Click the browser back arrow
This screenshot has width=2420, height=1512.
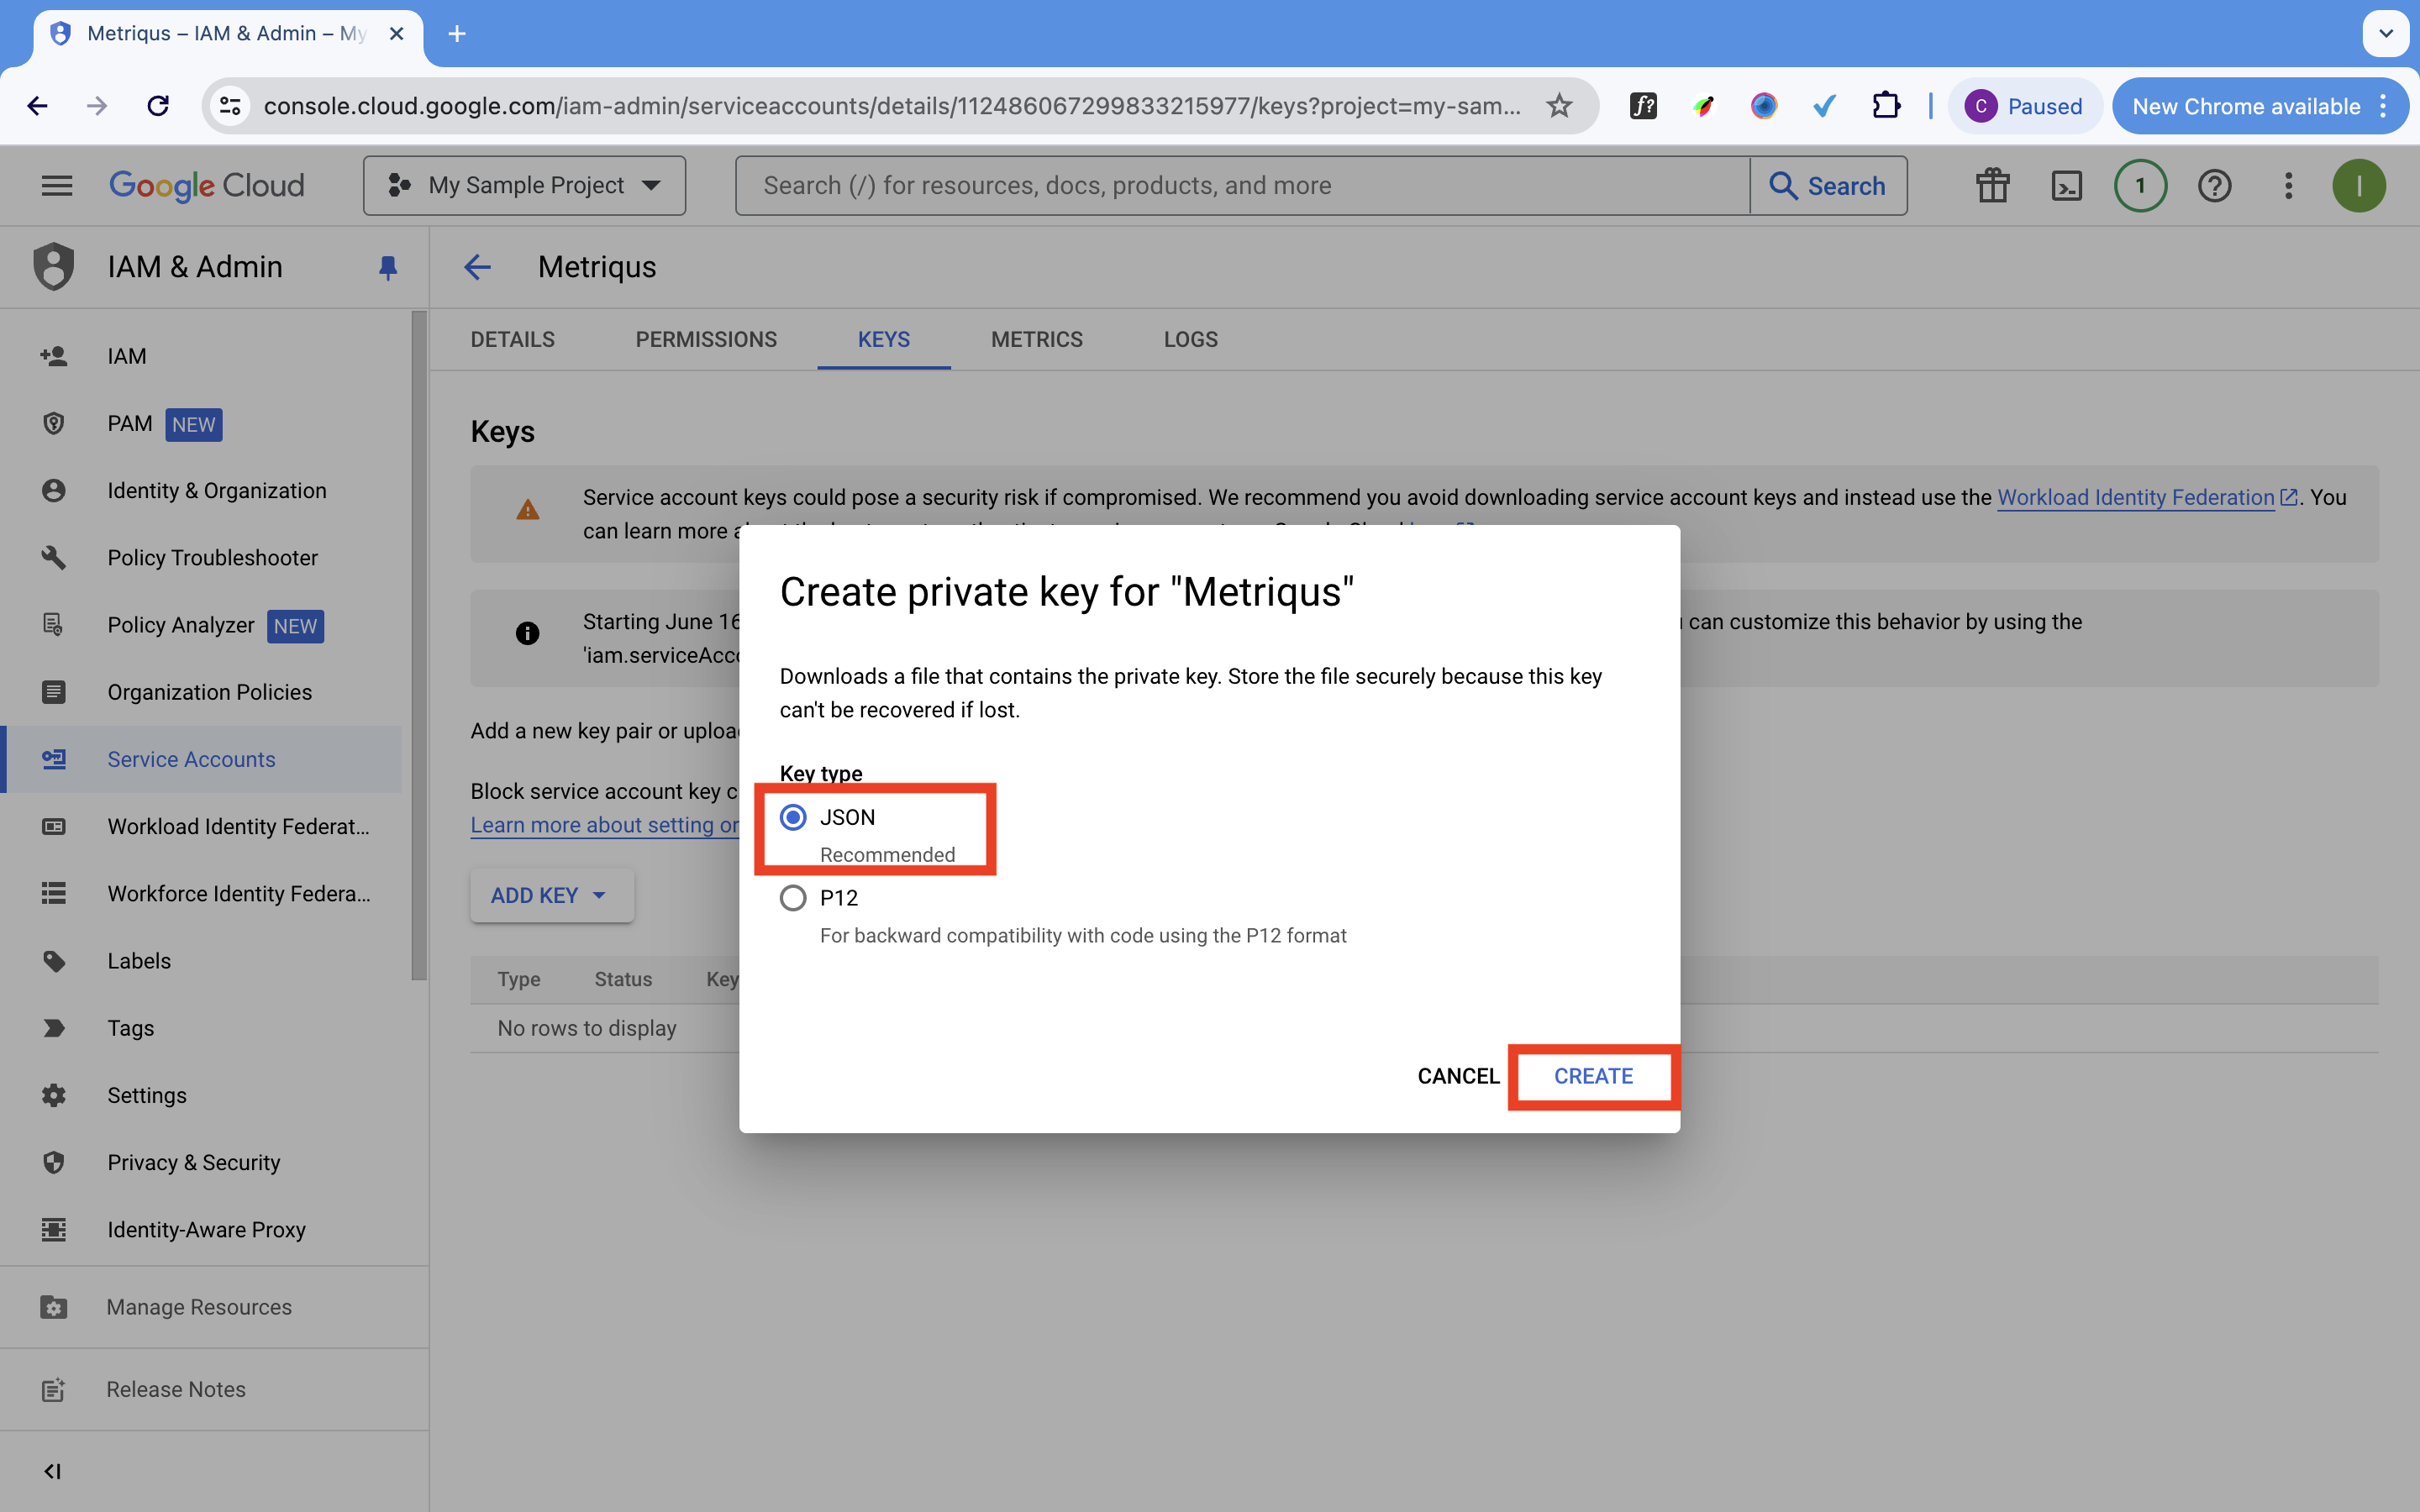tap(37, 106)
